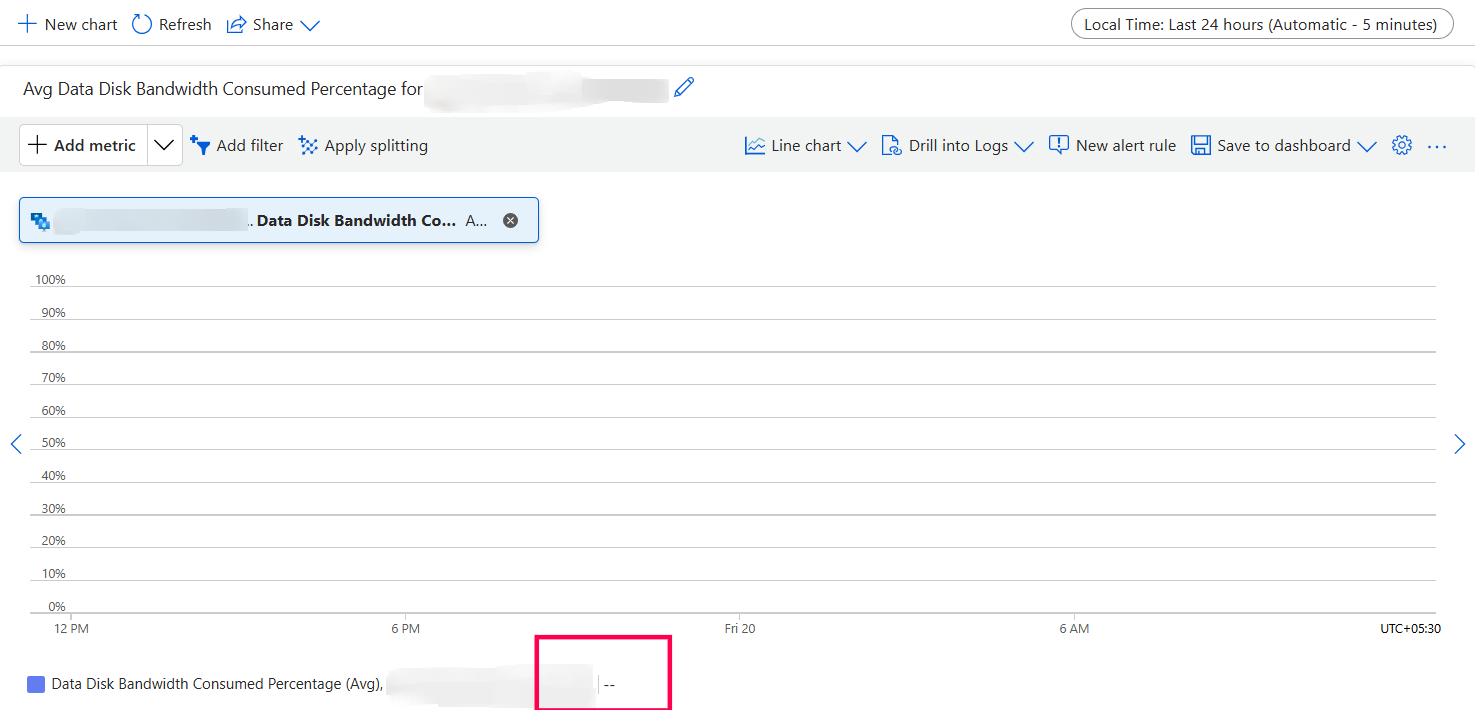Screen dimensions: 1475x710
Task: Open Drill into Logs dropdown
Action: tap(956, 145)
